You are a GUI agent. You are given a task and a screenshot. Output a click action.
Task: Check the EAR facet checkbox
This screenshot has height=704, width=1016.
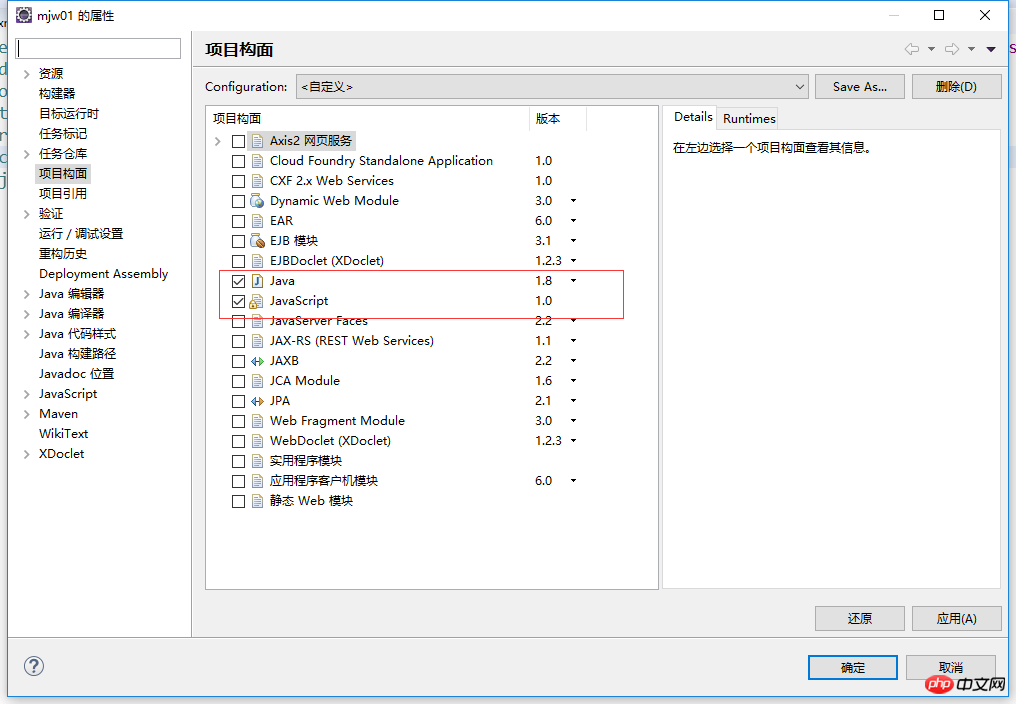[238, 222]
